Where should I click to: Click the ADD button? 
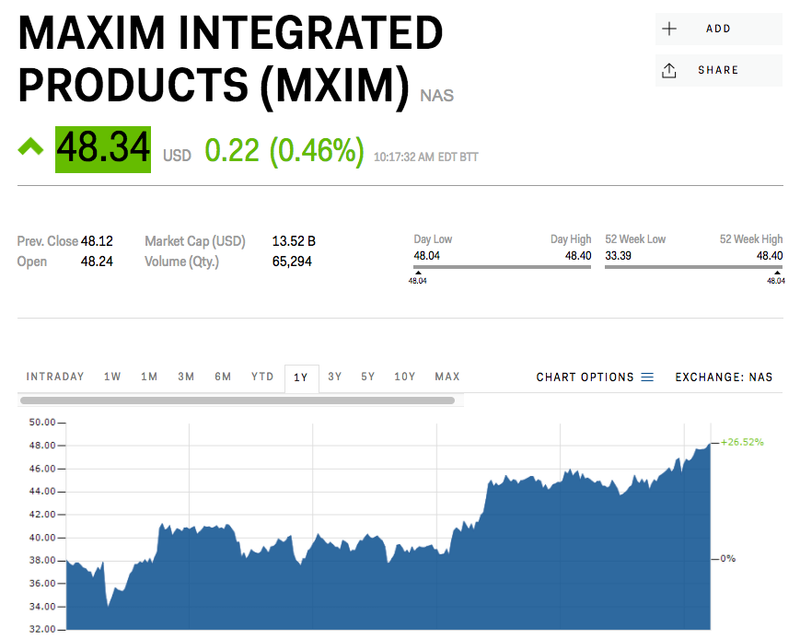tap(718, 29)
